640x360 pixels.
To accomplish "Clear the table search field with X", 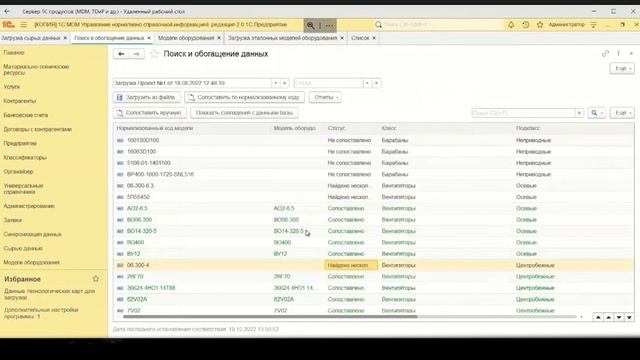I will [x=579, y=113].
